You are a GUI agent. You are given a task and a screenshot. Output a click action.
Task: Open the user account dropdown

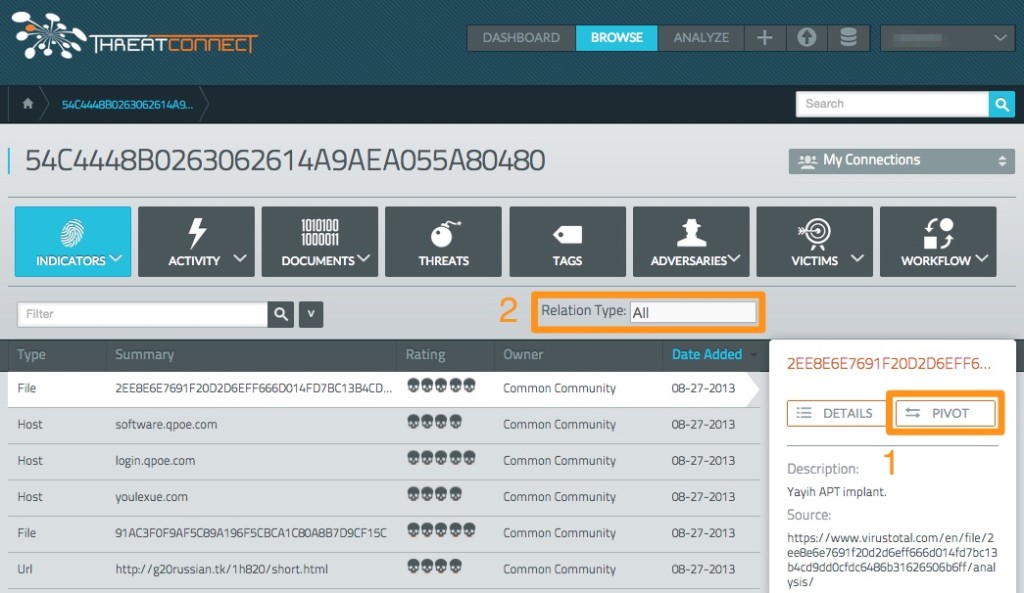click(x=947, y=38)
